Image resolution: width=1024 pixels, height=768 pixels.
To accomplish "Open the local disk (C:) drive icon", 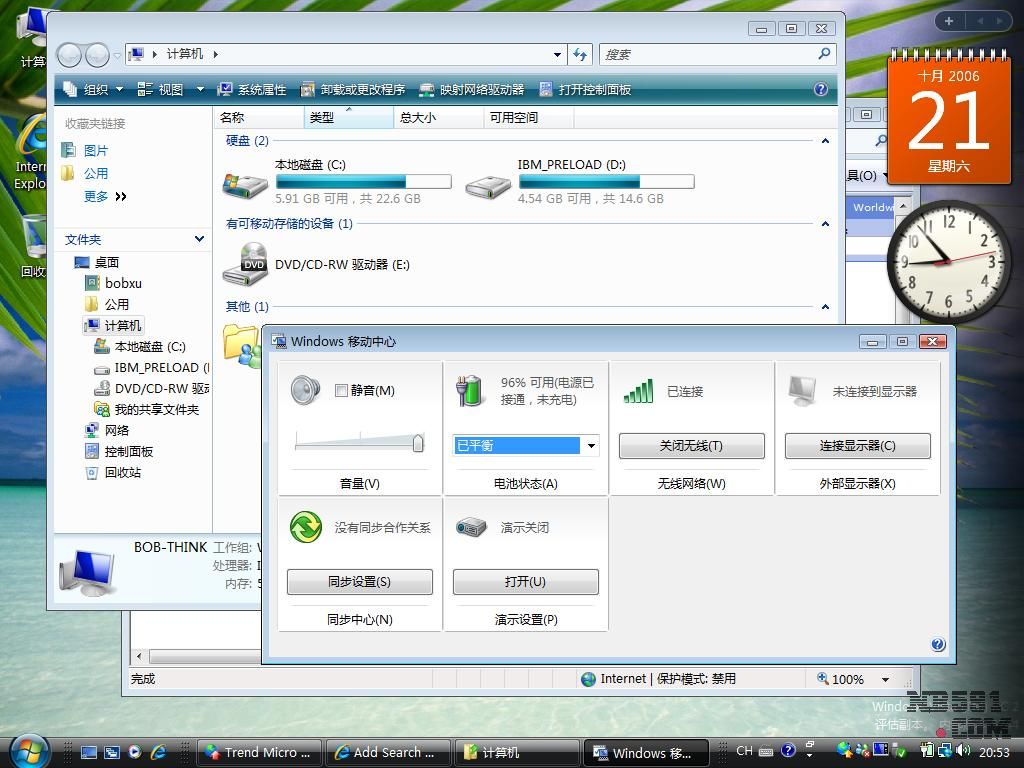I will tap(245, 183).
